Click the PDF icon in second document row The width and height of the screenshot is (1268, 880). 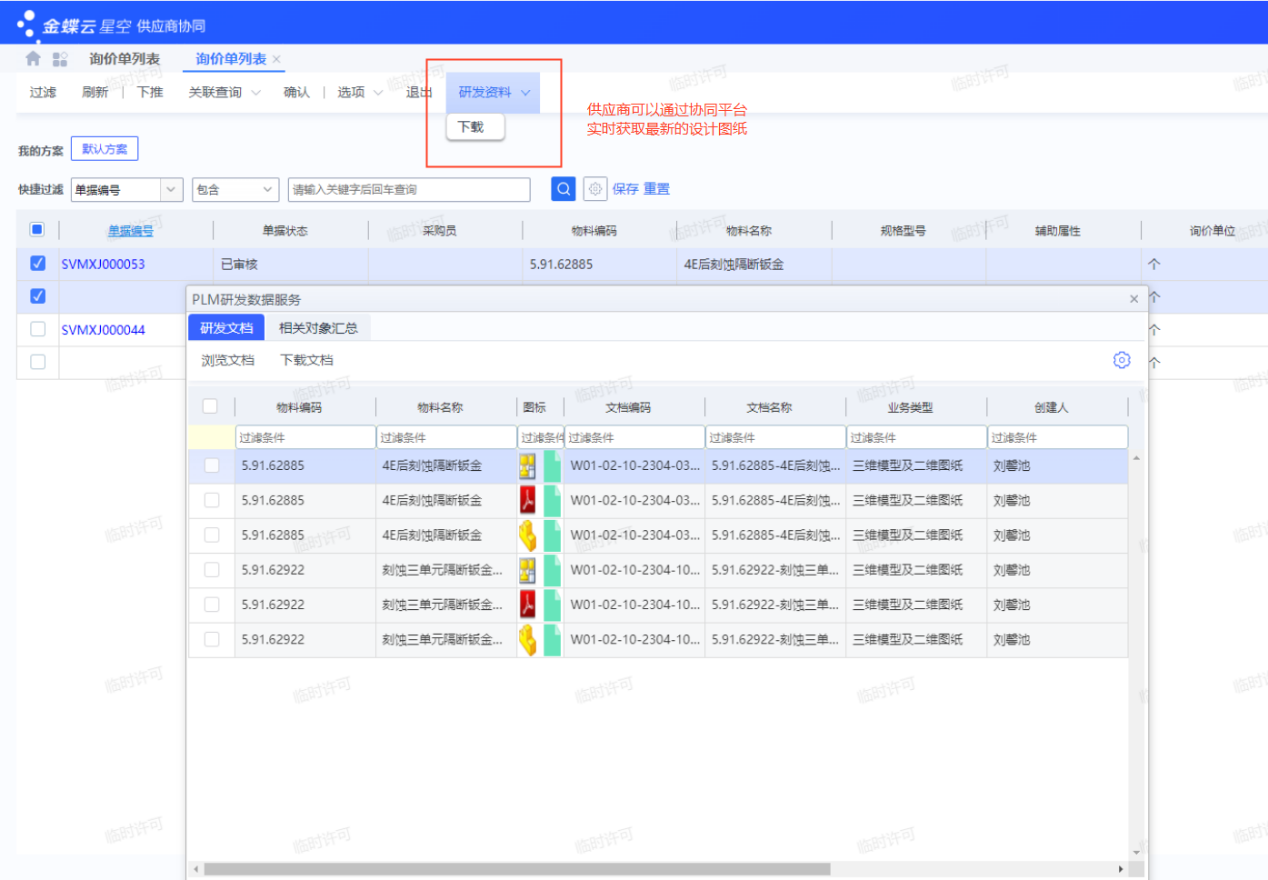(x=527, y=500)
